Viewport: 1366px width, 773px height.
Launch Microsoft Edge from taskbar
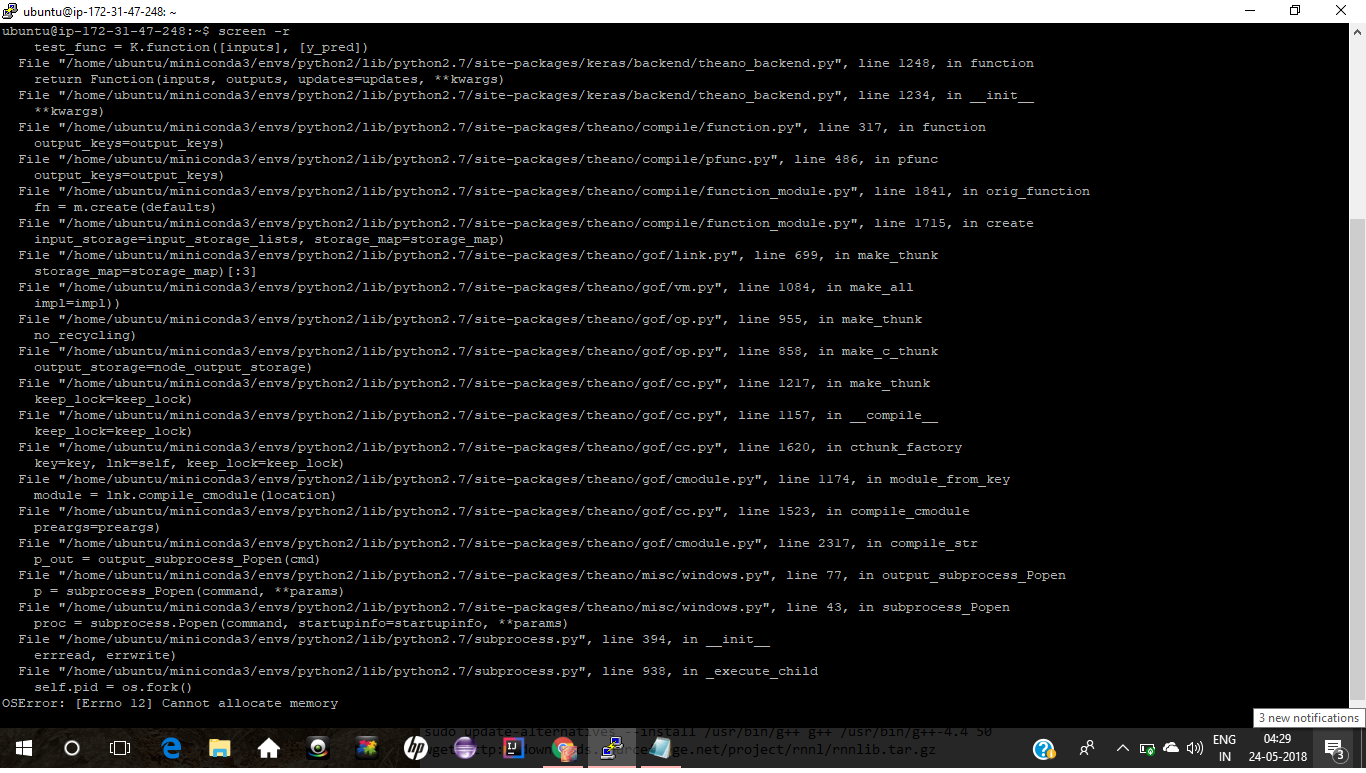pos(171,748)
